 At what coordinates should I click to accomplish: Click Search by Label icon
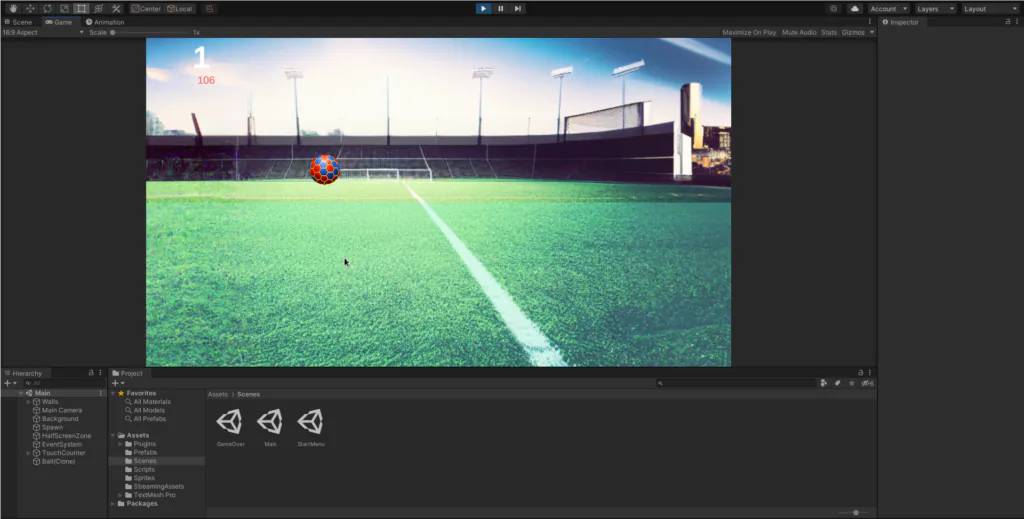[x=838, y=383]
